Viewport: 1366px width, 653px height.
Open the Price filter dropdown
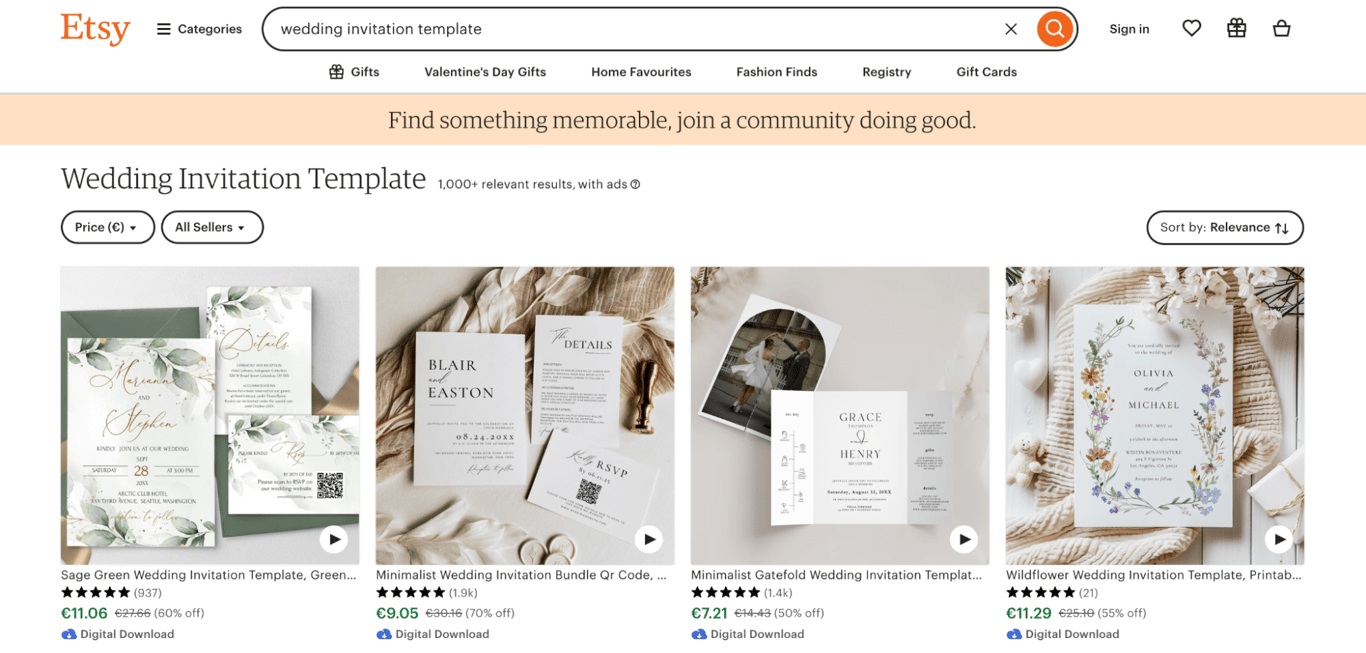(x=107, y=227)
